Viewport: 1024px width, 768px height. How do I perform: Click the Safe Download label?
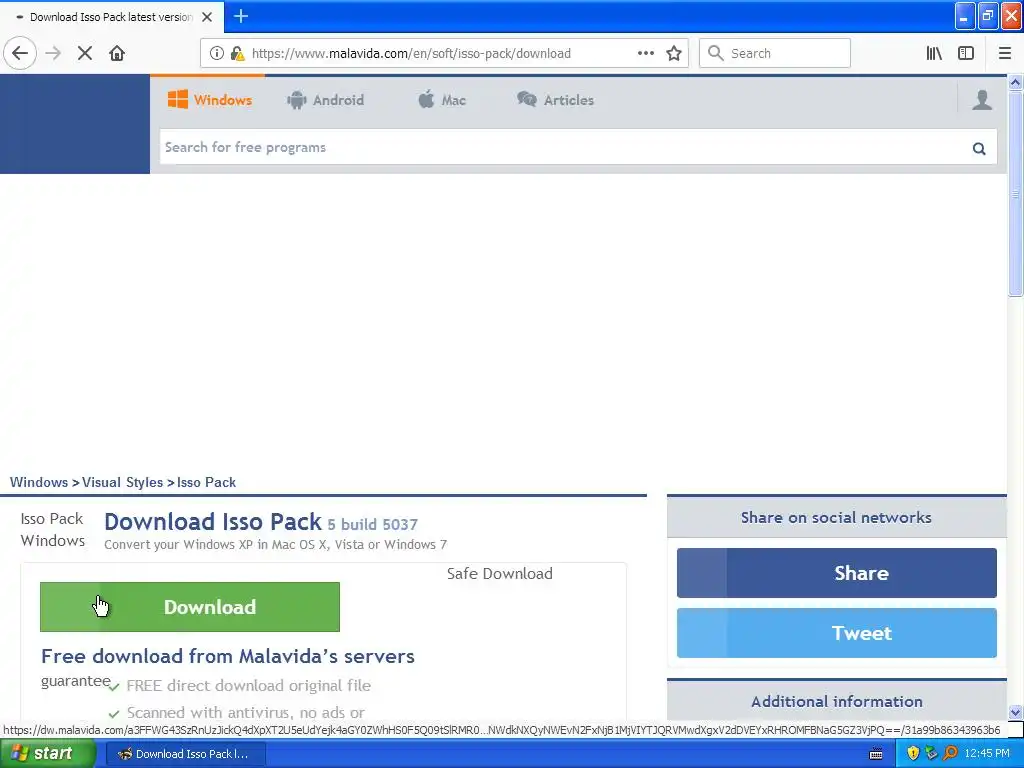pyautogui.click(x=500, y=573)
